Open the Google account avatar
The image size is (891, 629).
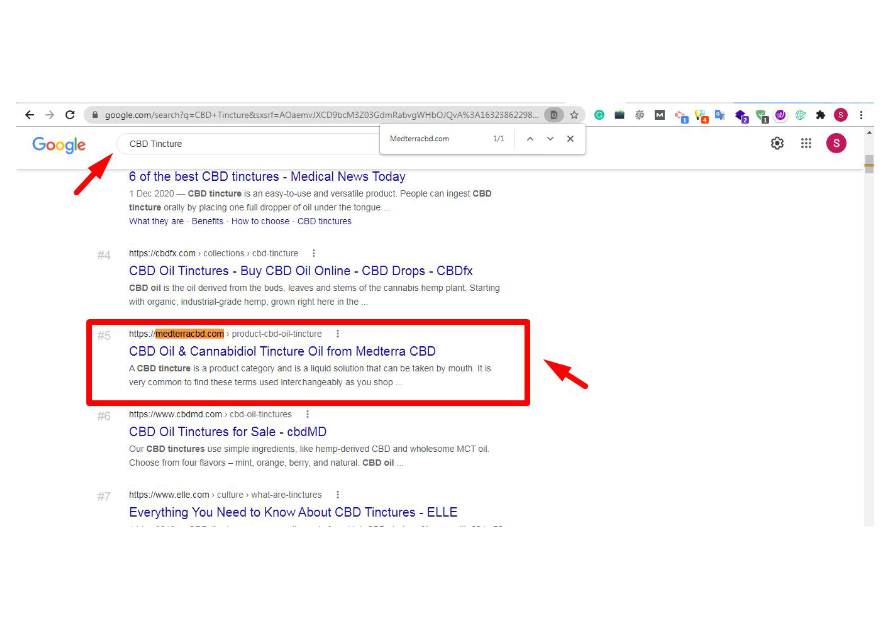coord(836,143)
